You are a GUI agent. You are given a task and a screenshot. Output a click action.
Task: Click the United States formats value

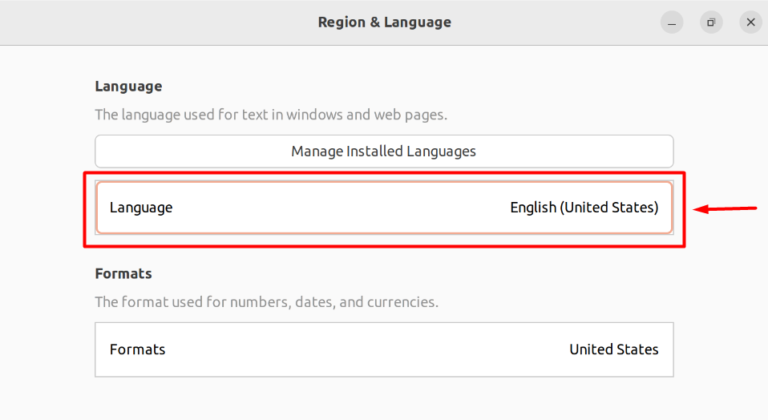click(614, 349)
